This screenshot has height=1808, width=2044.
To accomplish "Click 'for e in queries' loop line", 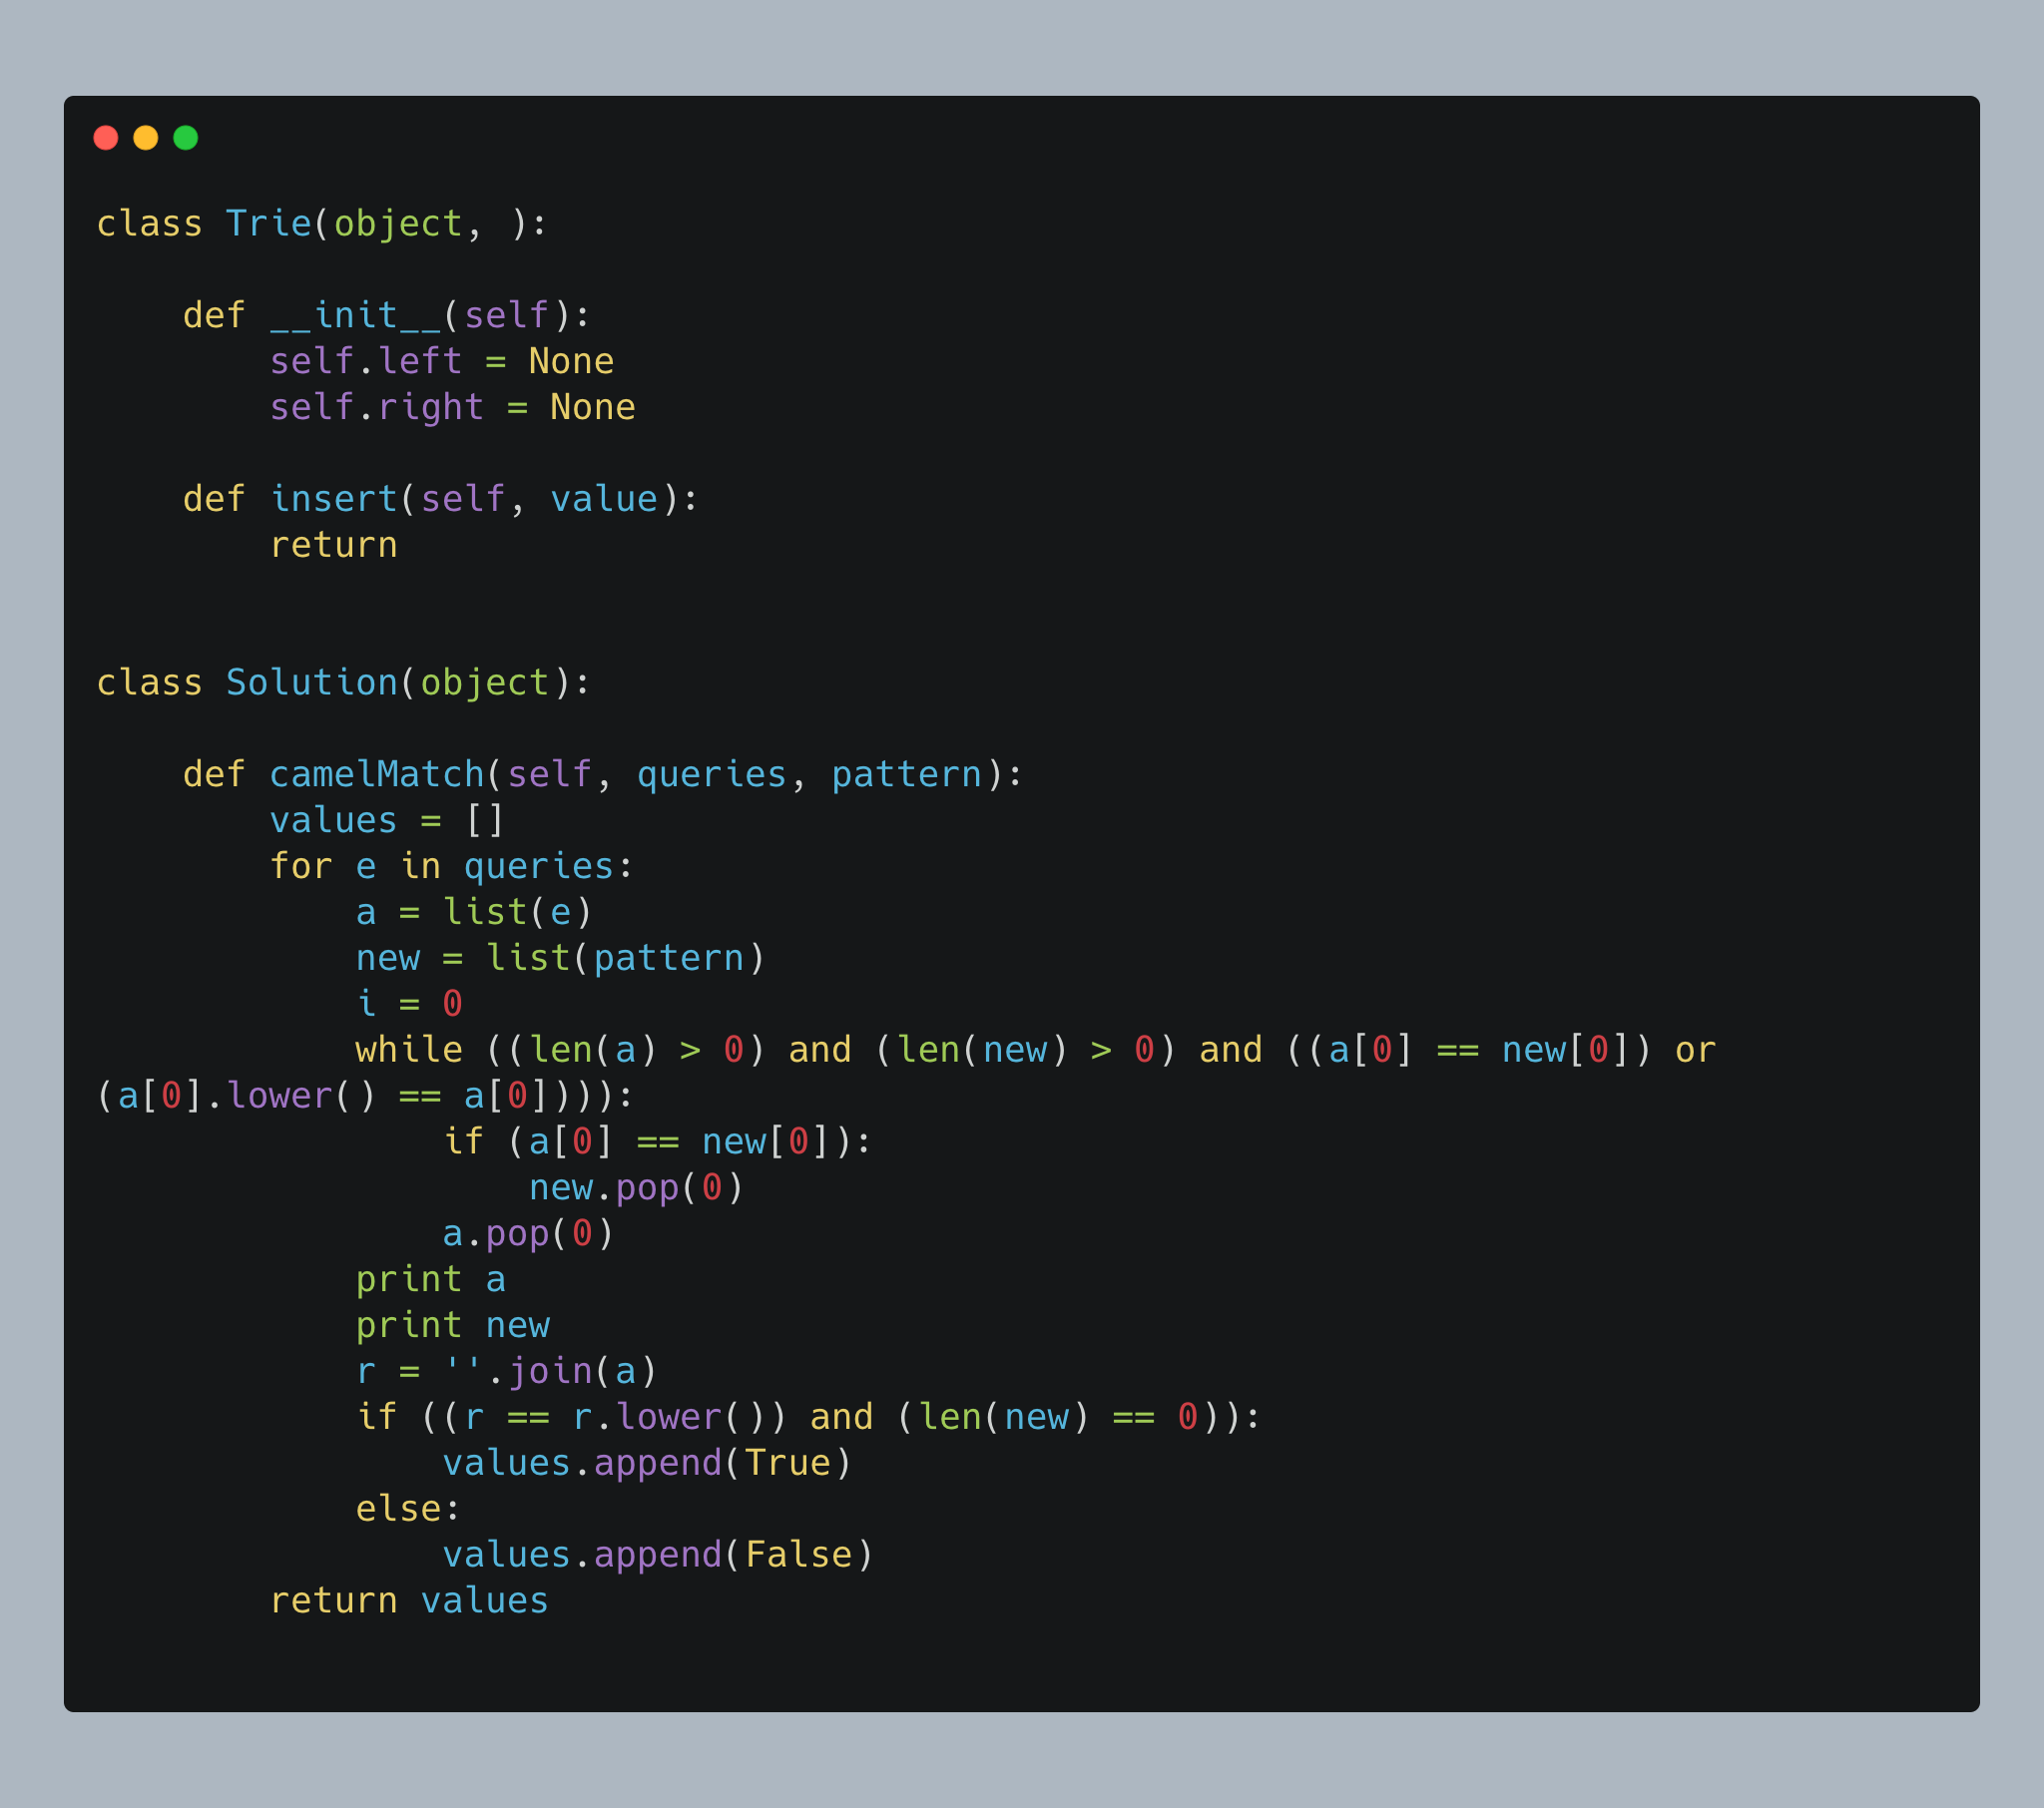I will pos(451,867).
